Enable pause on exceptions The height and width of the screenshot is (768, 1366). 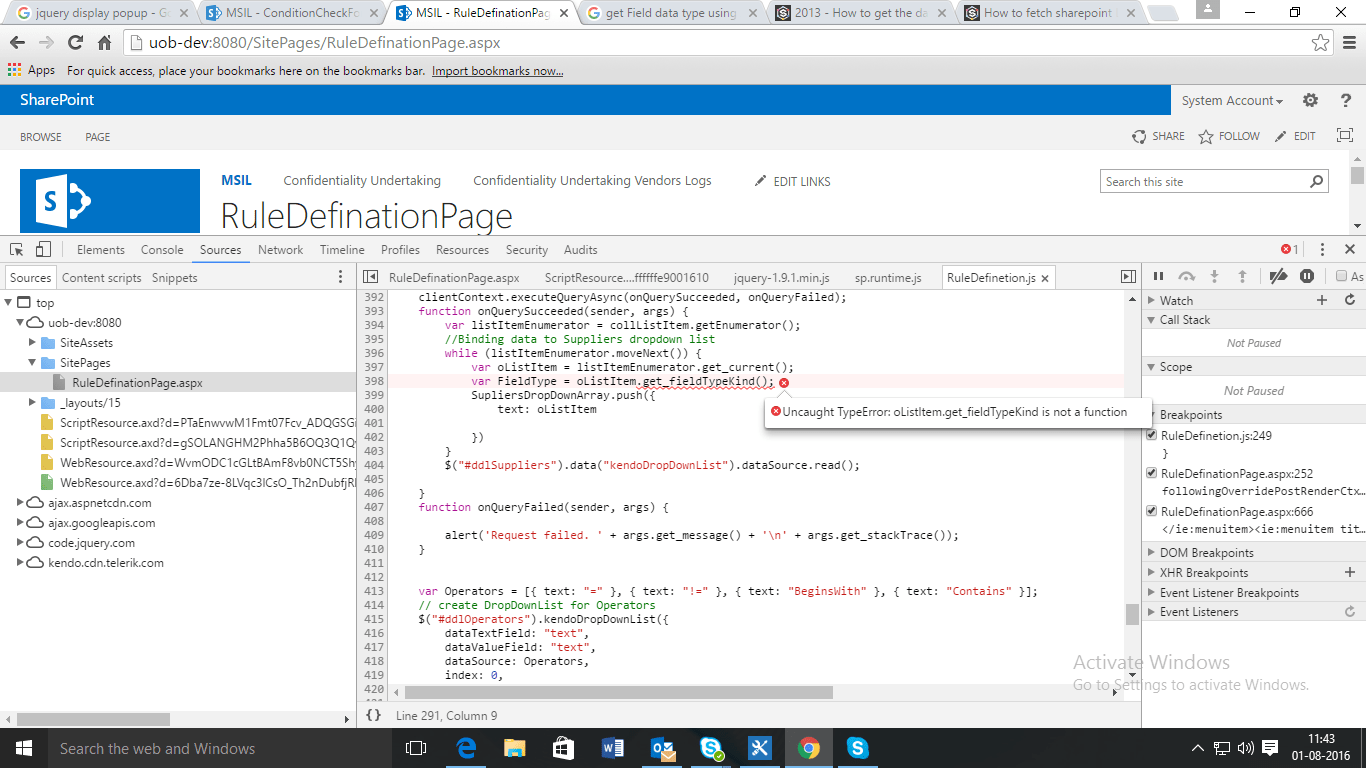[x=1307, y=276]
